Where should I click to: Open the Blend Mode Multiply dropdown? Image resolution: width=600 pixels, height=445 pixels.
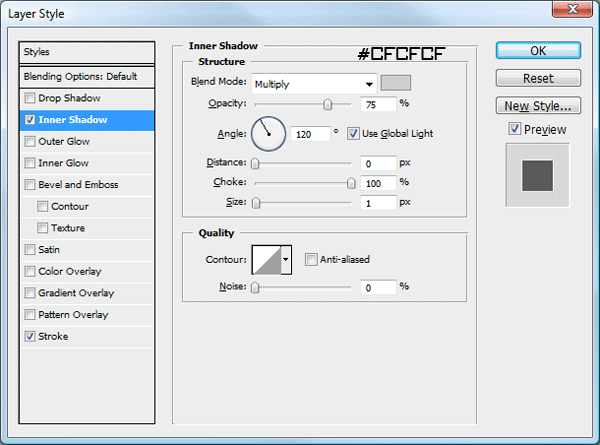(x=314, y=84)
